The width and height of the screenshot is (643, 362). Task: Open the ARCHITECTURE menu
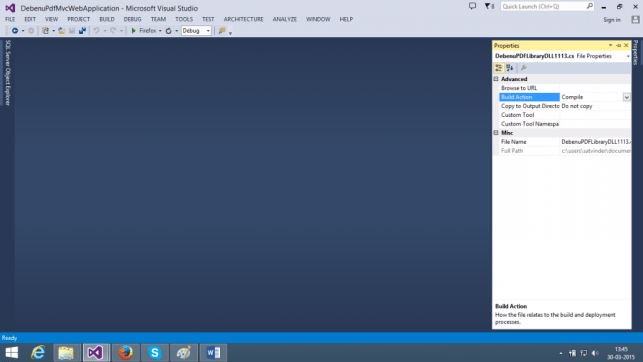(x=243, y=19)
